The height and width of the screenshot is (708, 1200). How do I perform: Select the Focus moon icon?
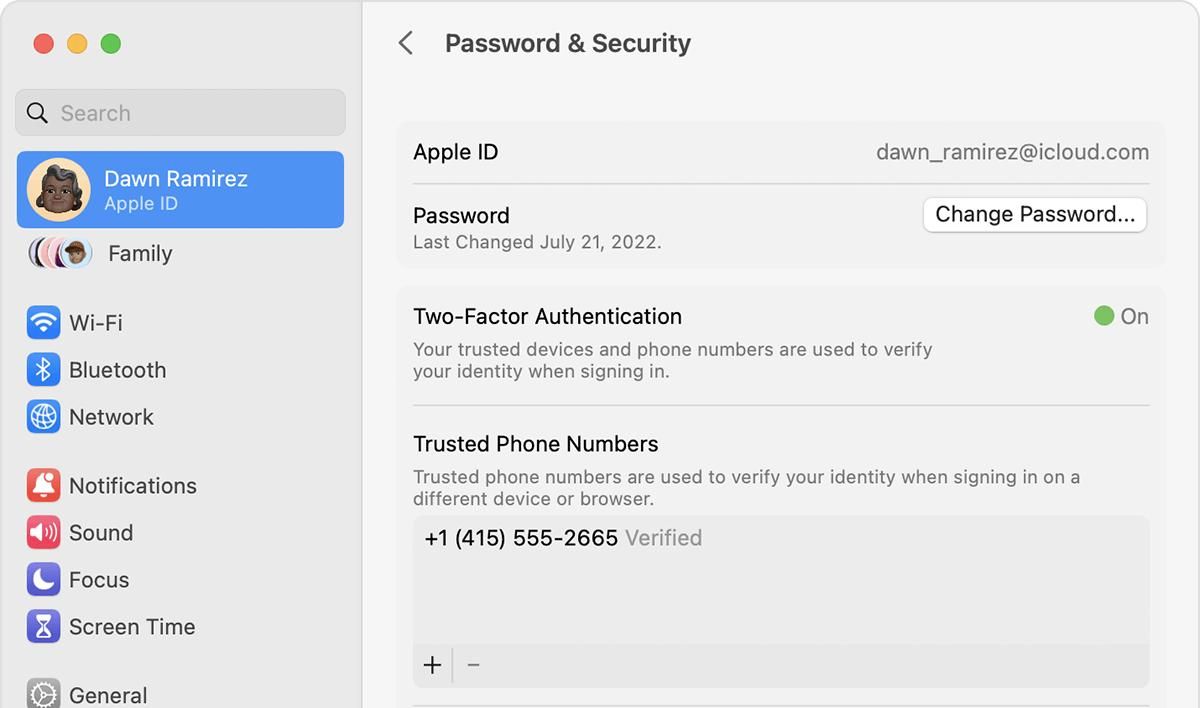coord(42,580)
